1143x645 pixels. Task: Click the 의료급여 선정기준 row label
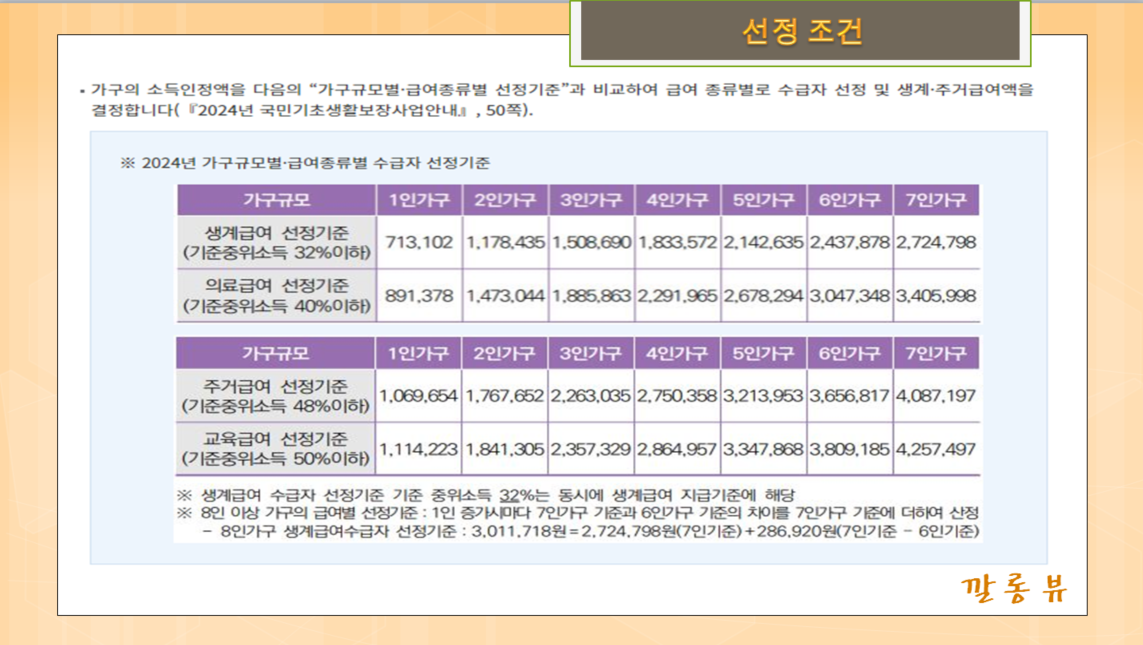276,296
